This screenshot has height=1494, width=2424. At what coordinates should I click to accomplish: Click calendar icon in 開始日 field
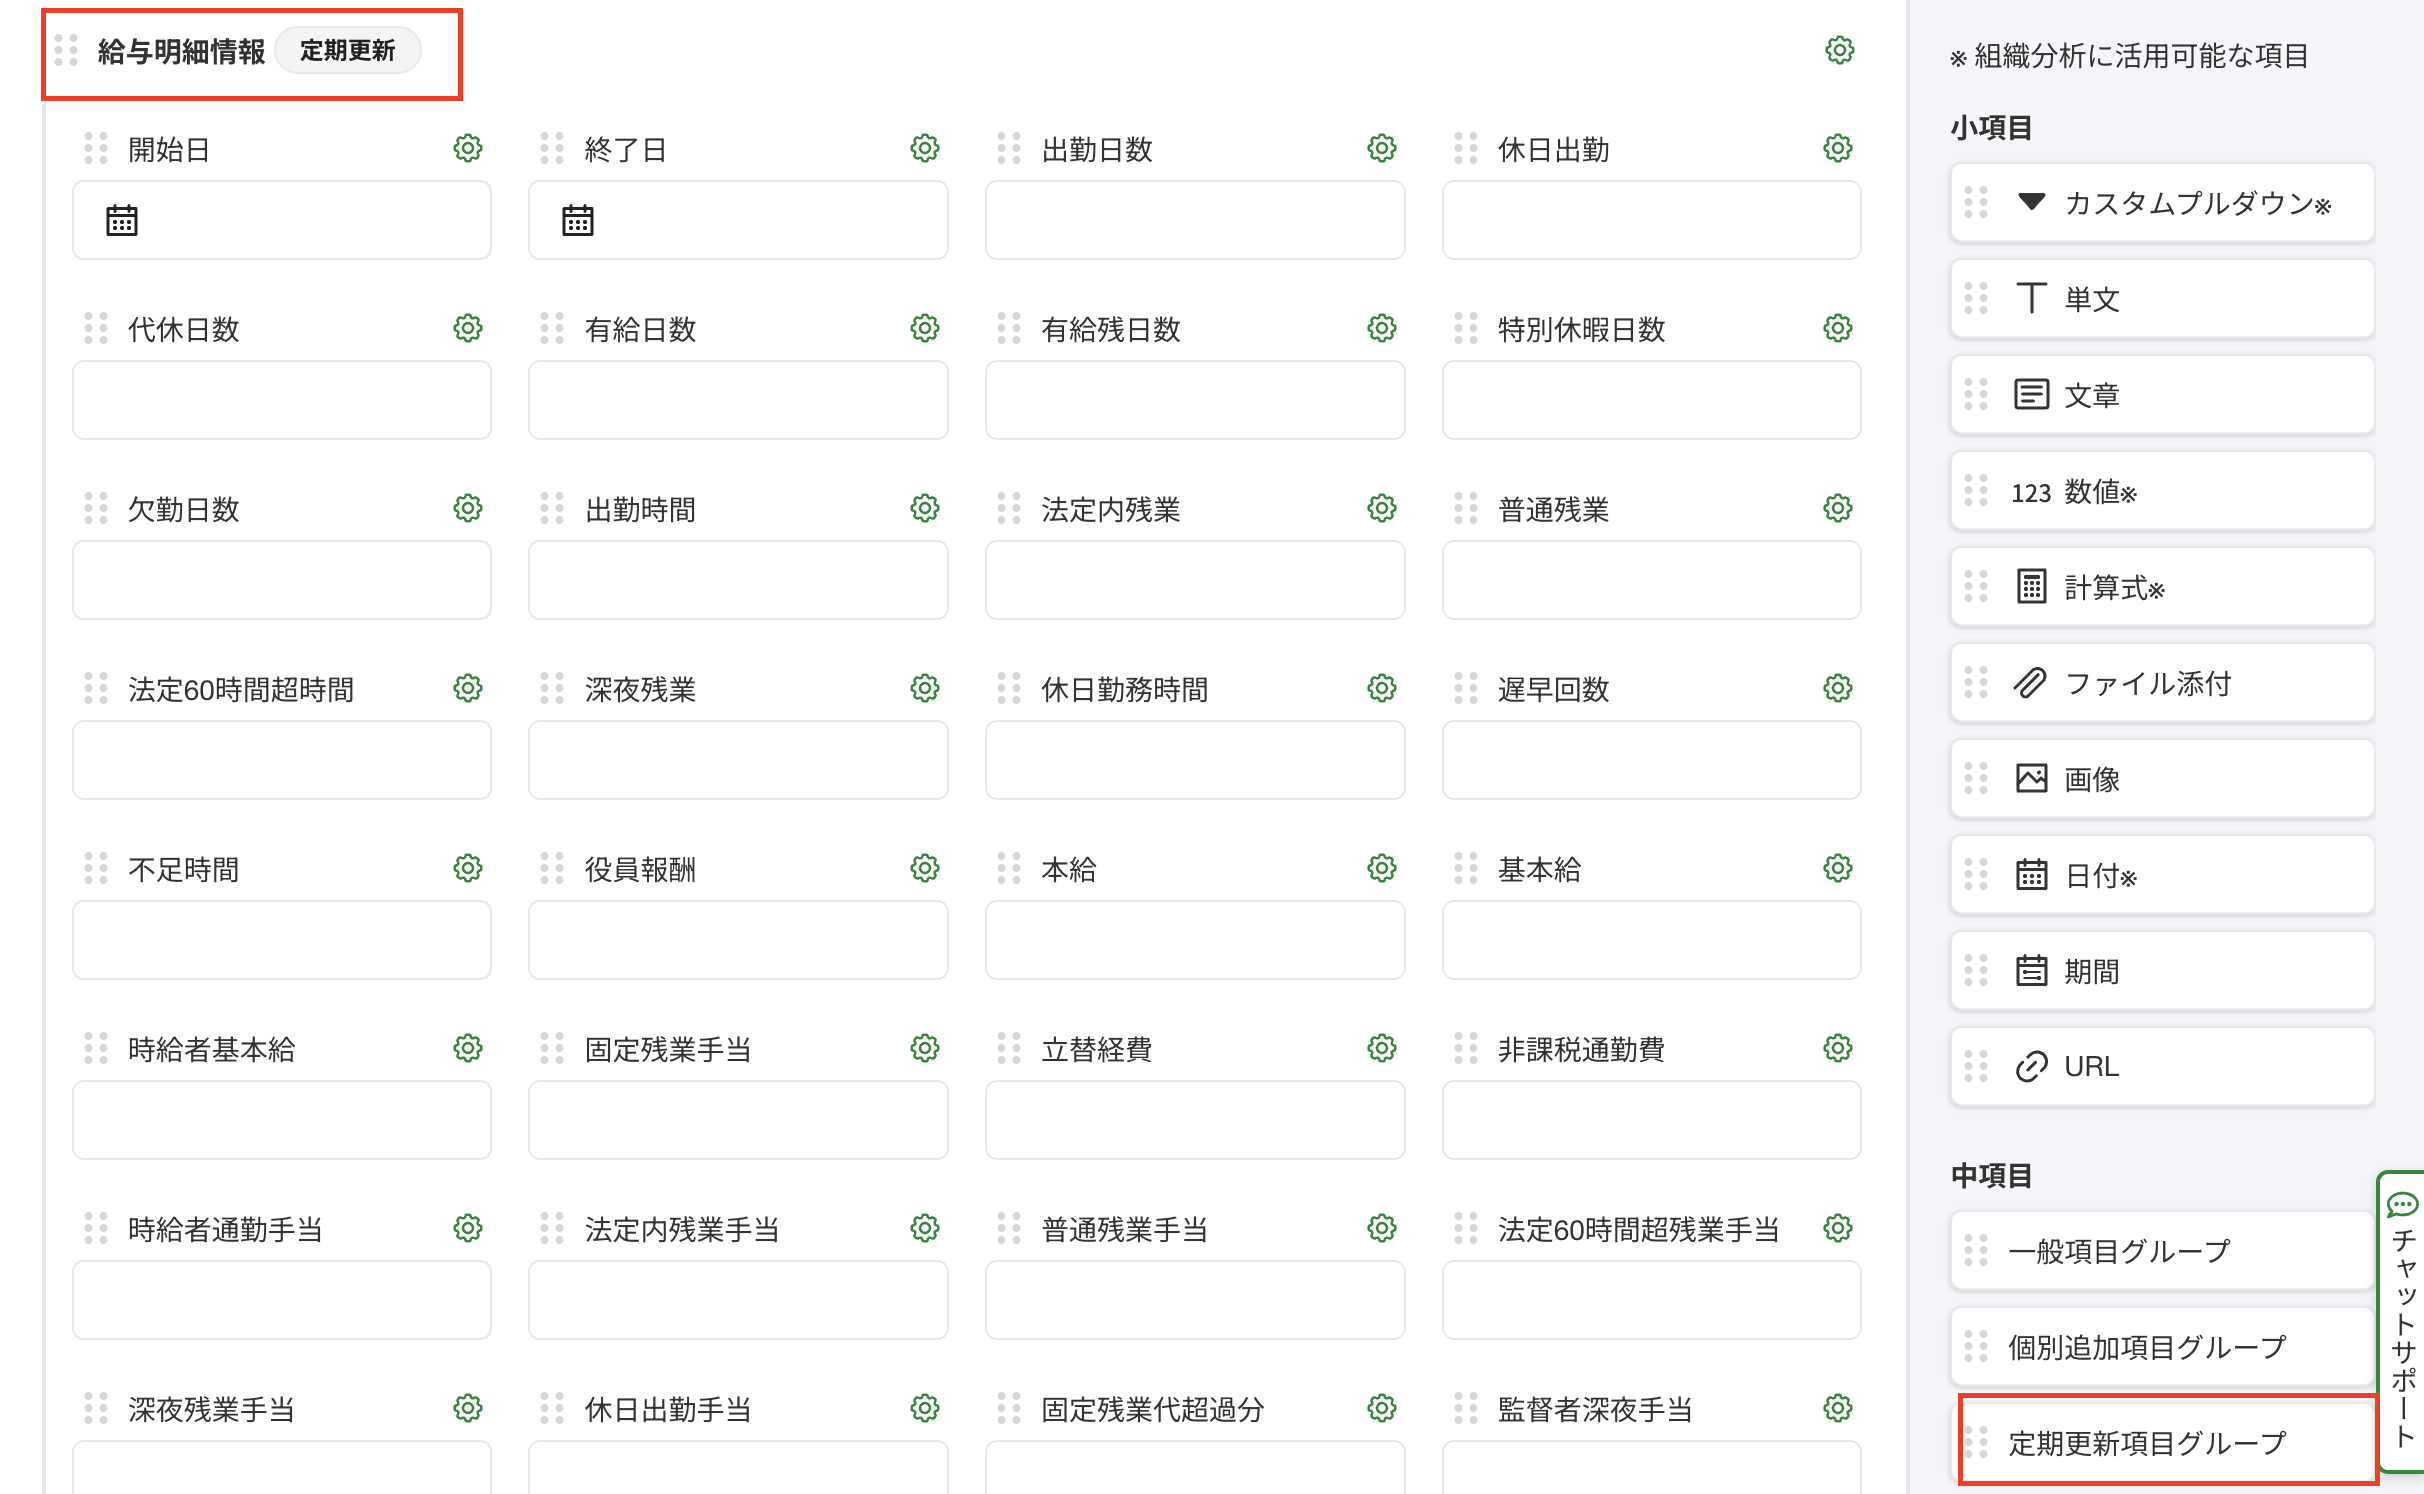121,220
